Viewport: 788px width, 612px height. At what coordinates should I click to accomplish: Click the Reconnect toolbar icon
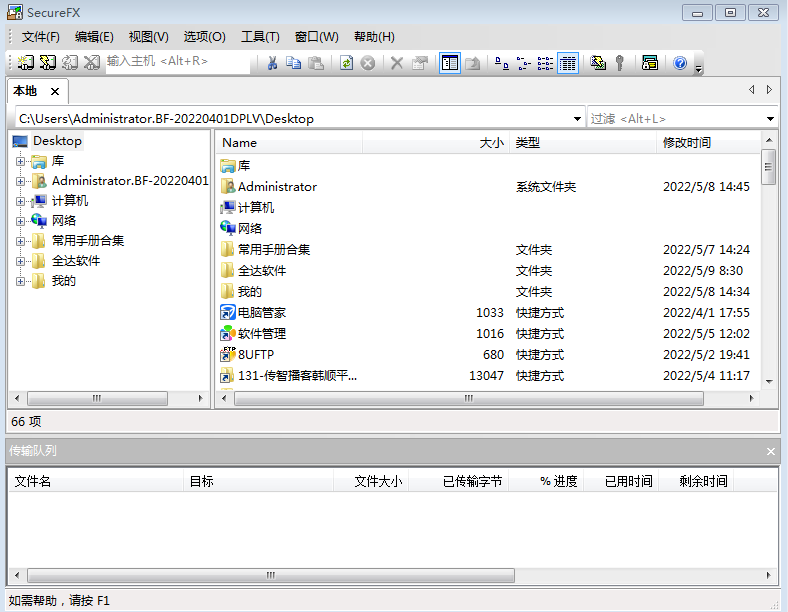pos(70,63)
